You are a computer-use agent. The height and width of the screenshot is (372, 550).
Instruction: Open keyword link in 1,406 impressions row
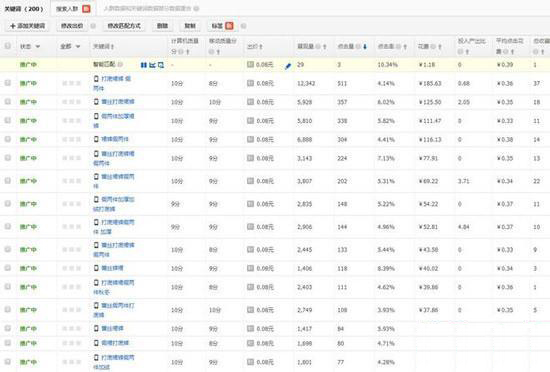pyautogui.click(x=112, y=268)
